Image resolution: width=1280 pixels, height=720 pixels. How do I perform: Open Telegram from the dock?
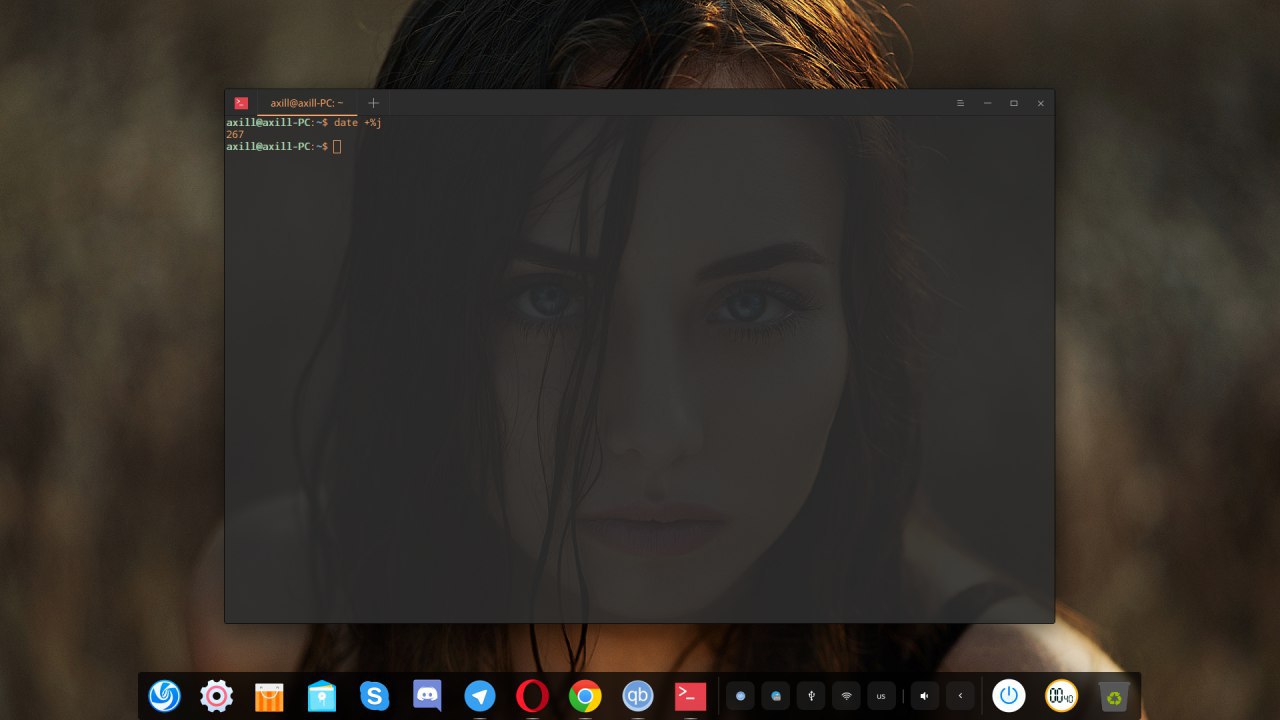[x=480, y=696]
